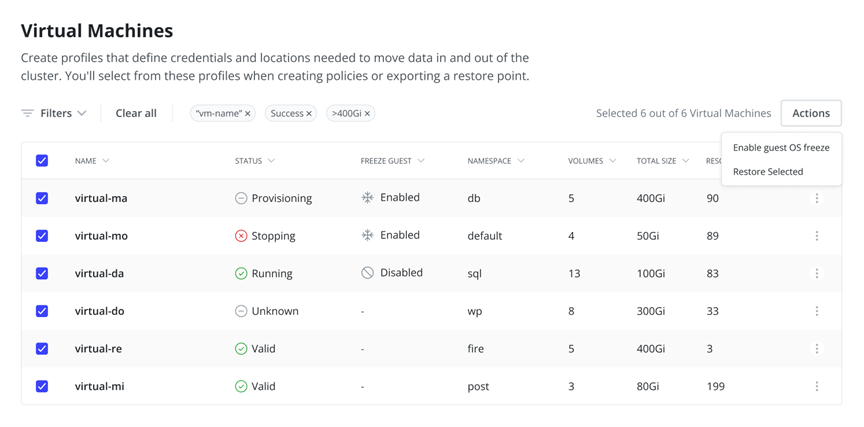The width and height of the screenshot is (864, 427).
Task: Click the filter lines icon
Action: tap(28, 113)
